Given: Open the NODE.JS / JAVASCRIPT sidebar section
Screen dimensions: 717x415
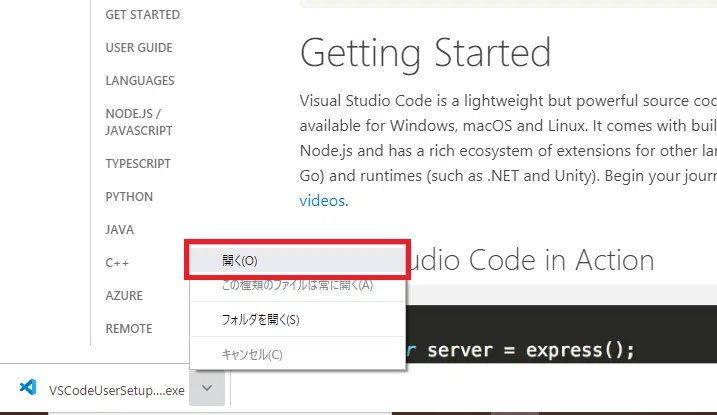Looking at the screenshot, I should coord(139,122).
